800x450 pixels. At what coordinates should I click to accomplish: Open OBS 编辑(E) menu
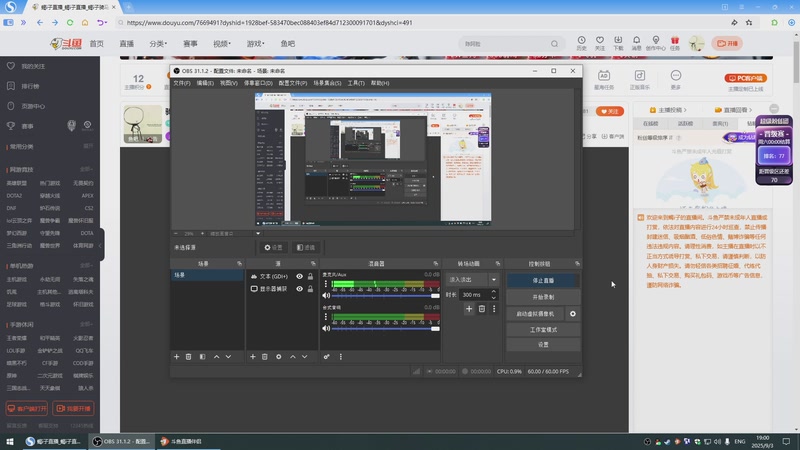205,83
